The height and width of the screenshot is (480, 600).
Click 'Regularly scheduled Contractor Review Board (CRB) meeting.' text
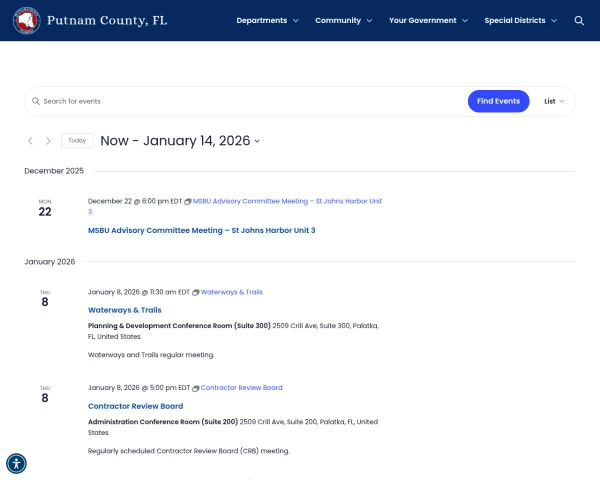pos(189,451)
